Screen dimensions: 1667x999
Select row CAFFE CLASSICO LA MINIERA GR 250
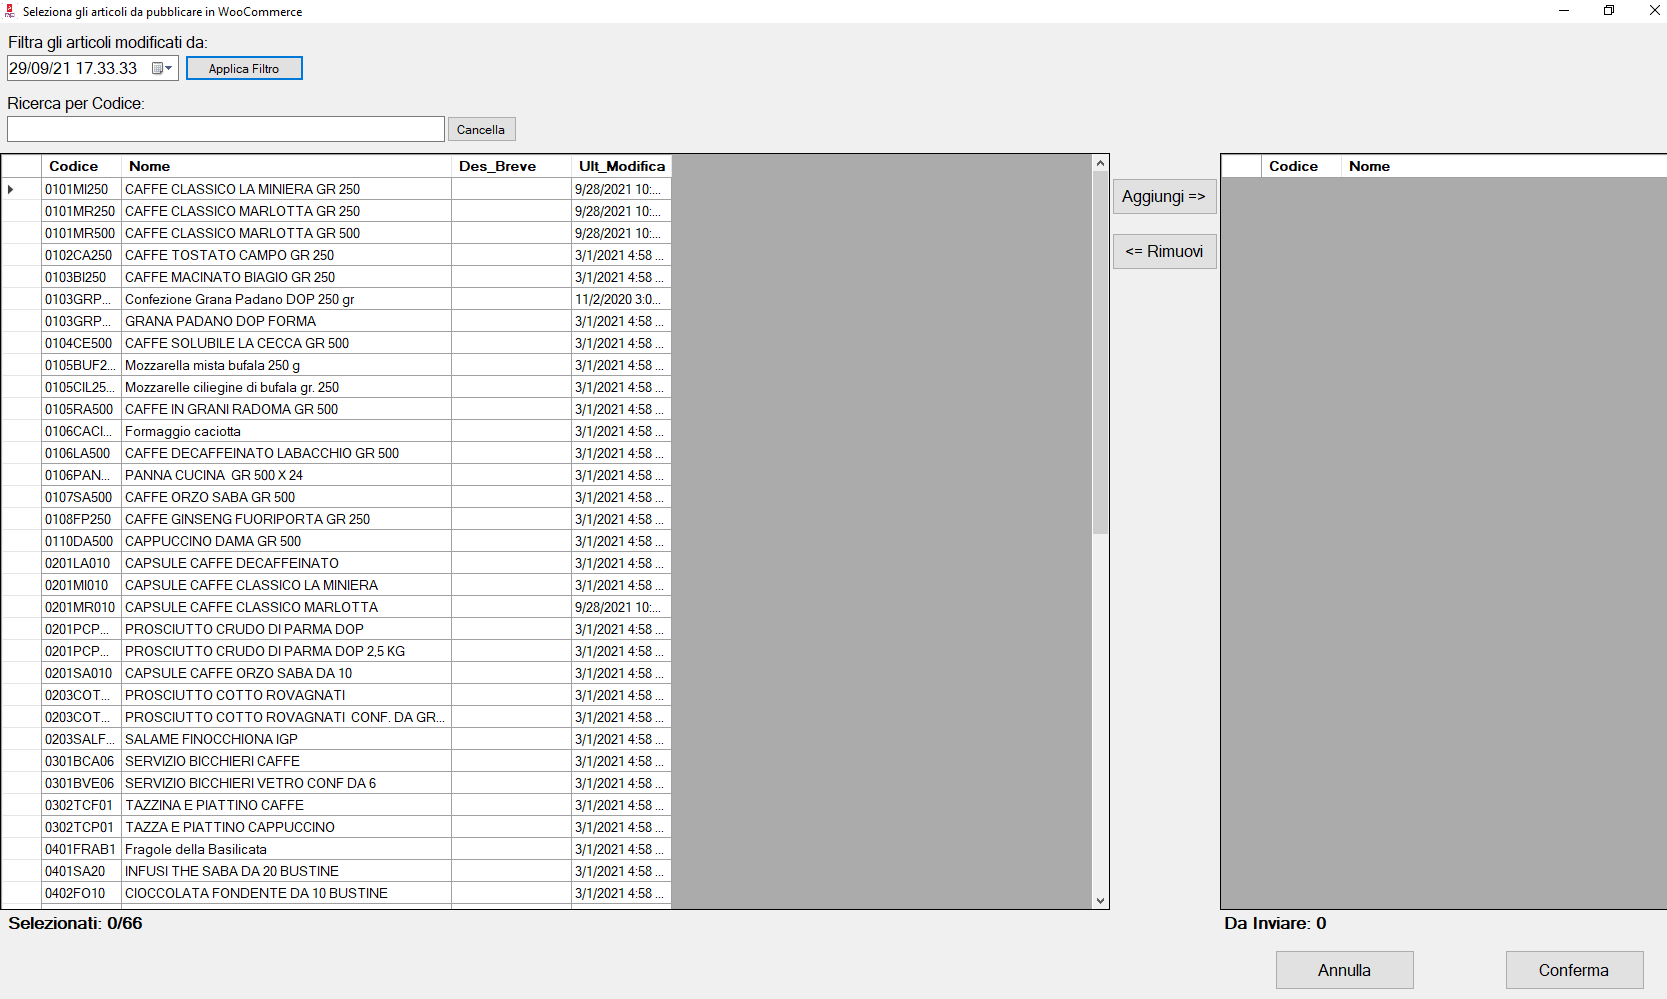tap(285, 190)
